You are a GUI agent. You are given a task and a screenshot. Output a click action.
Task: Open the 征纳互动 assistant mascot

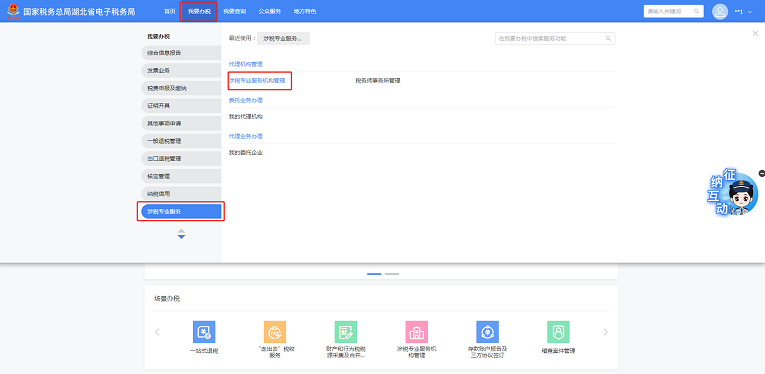coord(734,193)
